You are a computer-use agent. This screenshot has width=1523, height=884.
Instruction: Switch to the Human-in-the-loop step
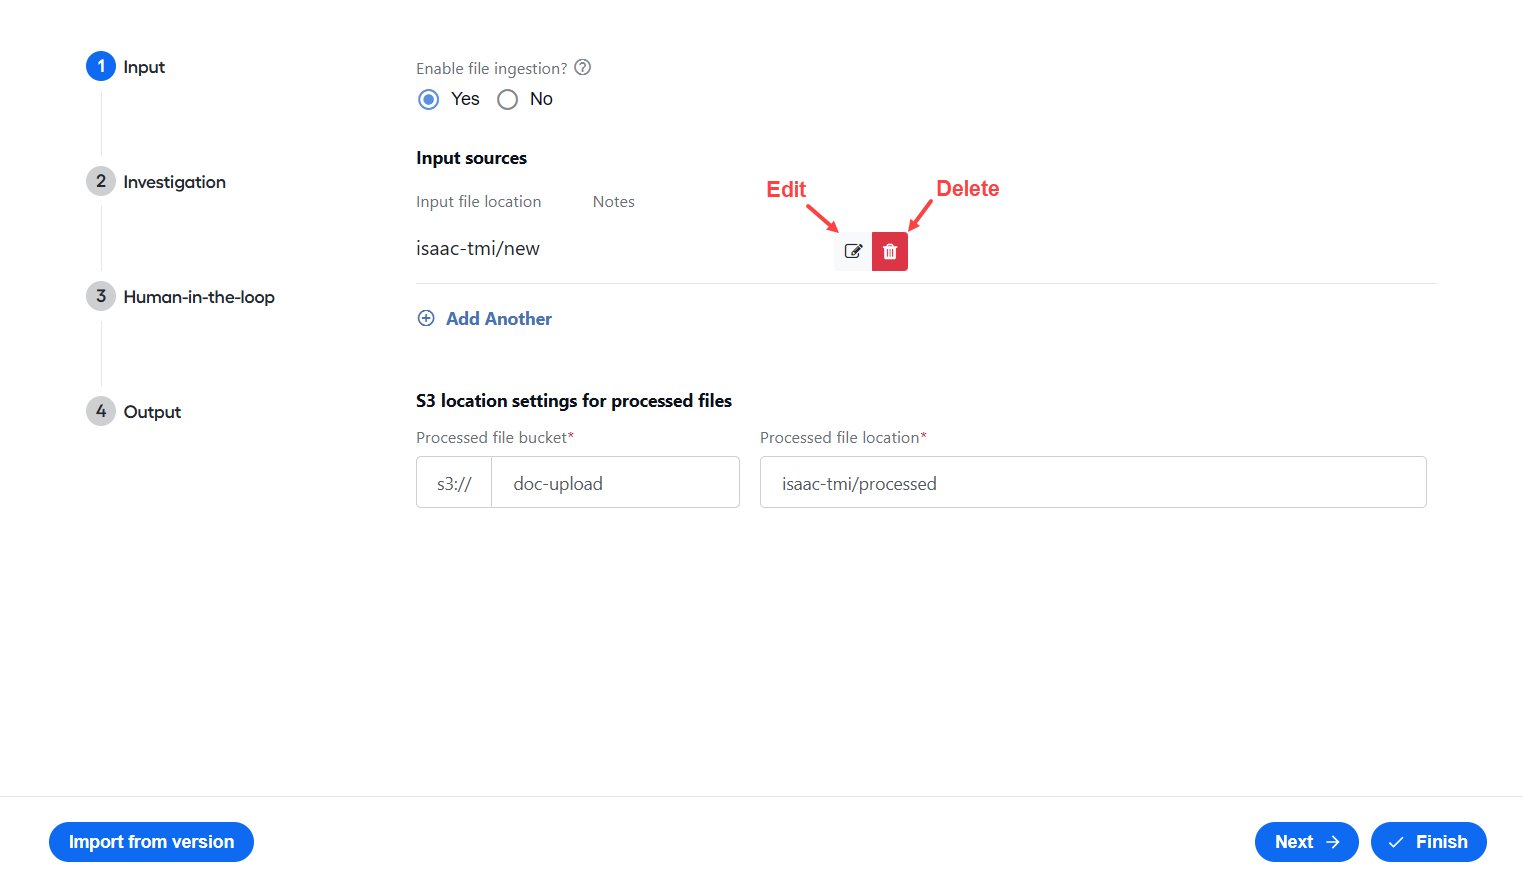(x=199, y=297)
